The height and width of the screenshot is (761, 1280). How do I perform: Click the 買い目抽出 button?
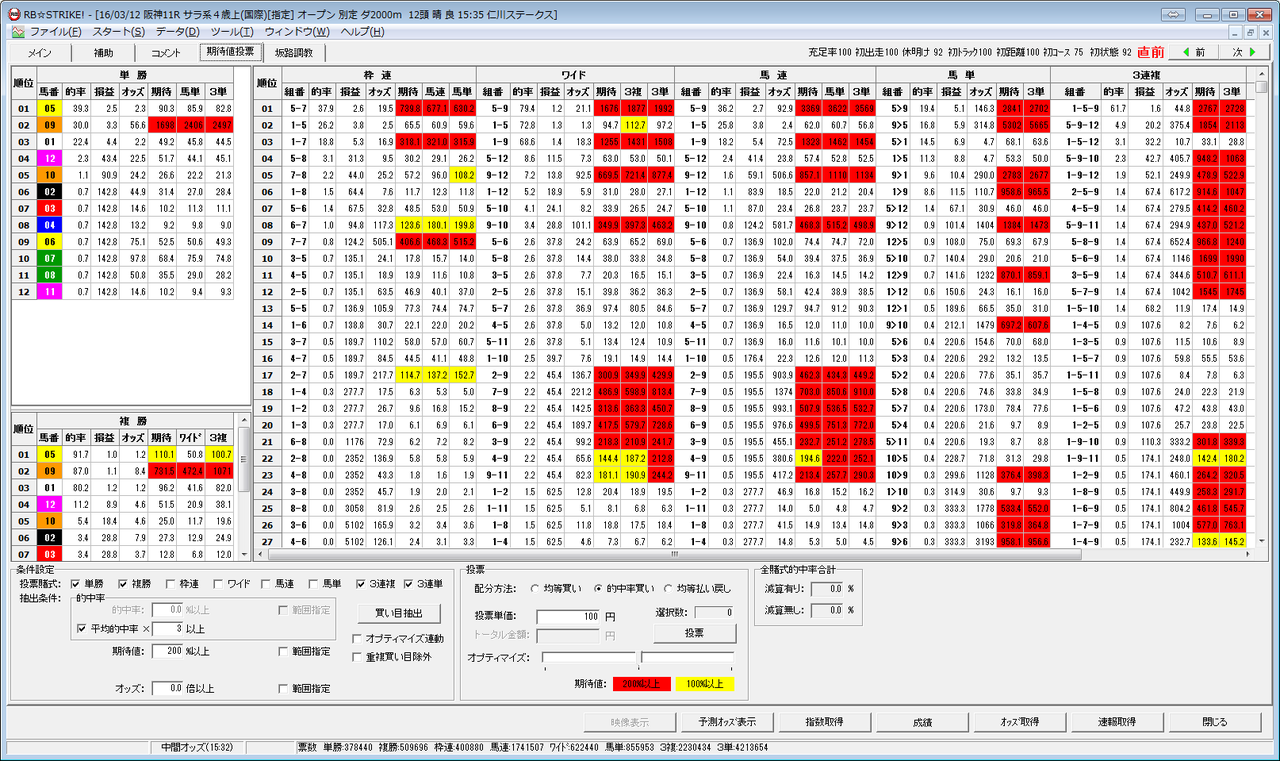point(398,613)
